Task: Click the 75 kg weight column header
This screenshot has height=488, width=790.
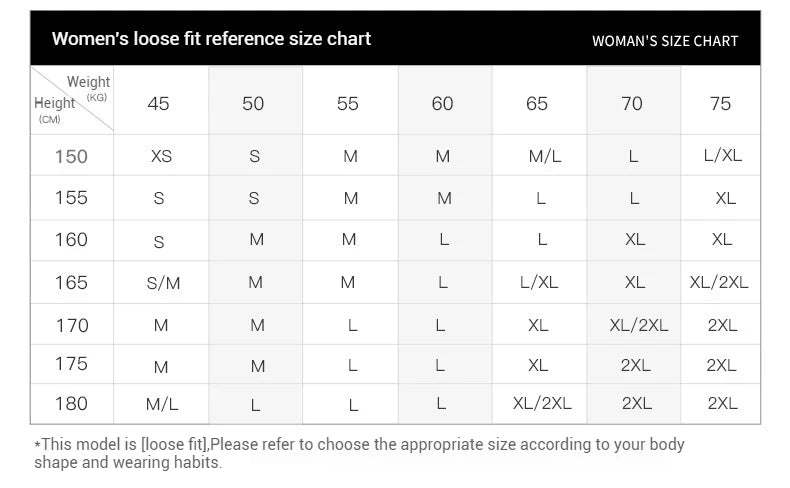Action: pos(720,103)
